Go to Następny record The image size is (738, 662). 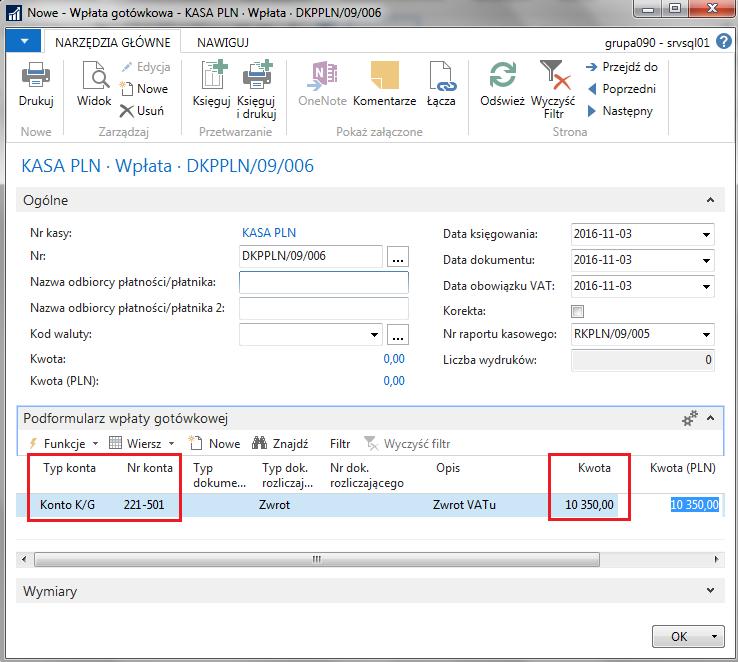pyautogui.click(x=620, y=111)
